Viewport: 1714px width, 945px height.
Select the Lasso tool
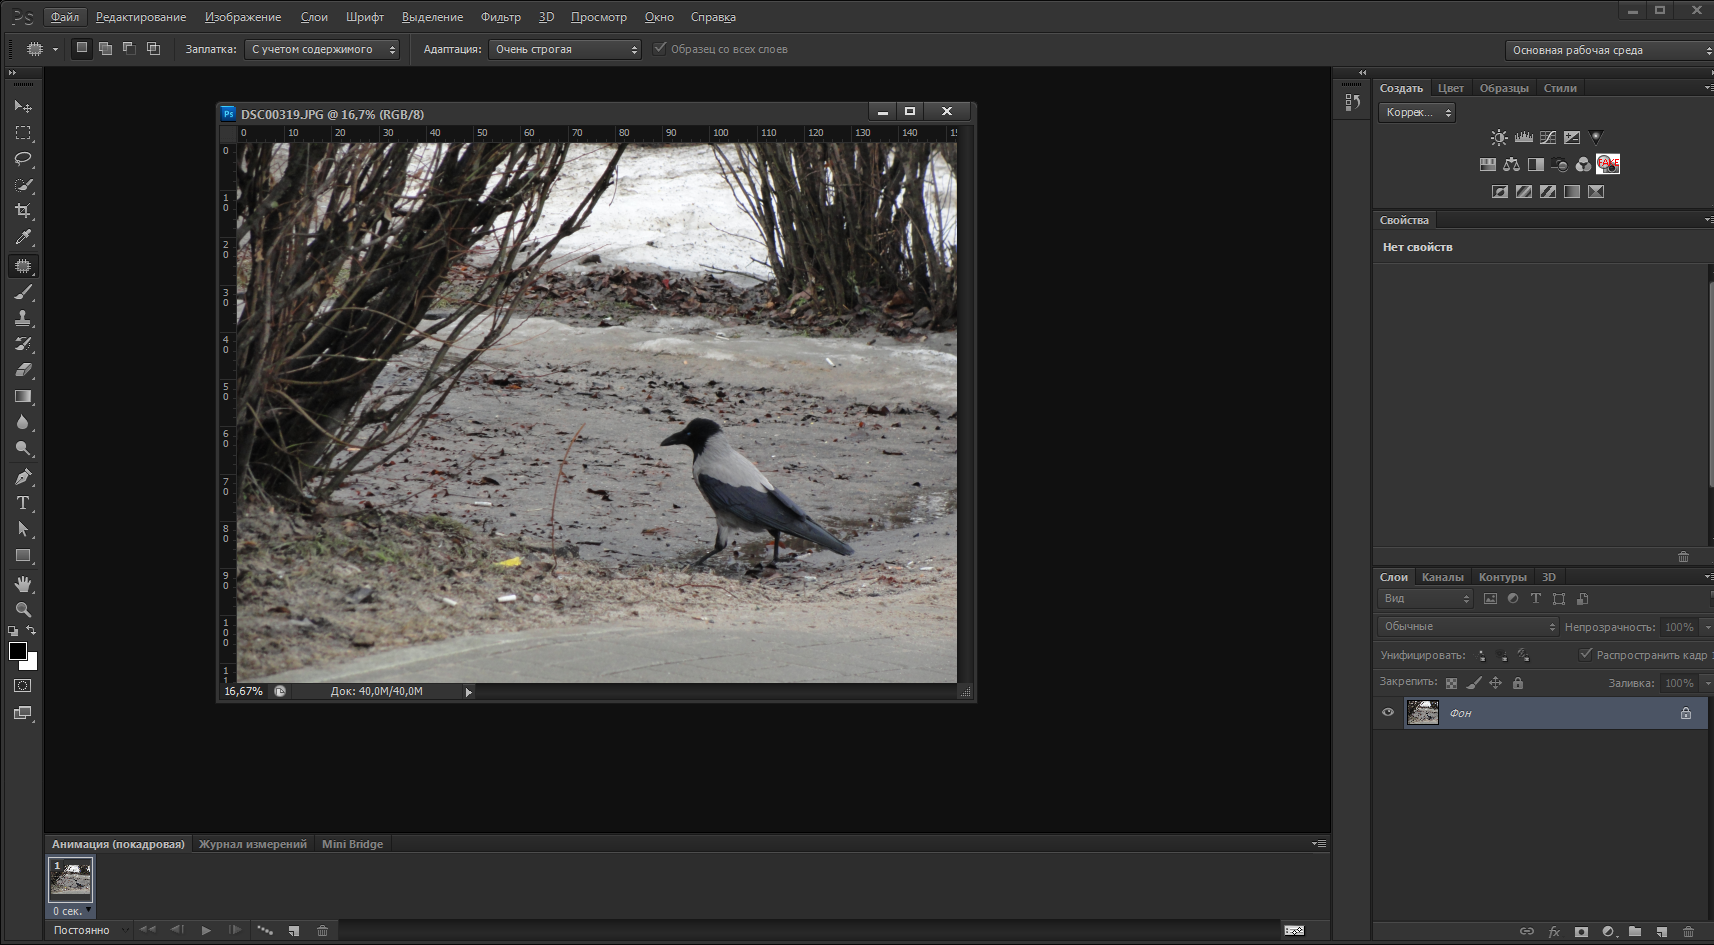[23, 159]
